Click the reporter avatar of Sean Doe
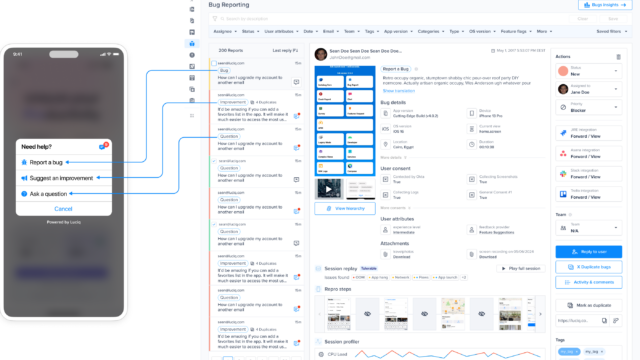The height and width of the screenshot is (360, 640). [x=321, y=54]
